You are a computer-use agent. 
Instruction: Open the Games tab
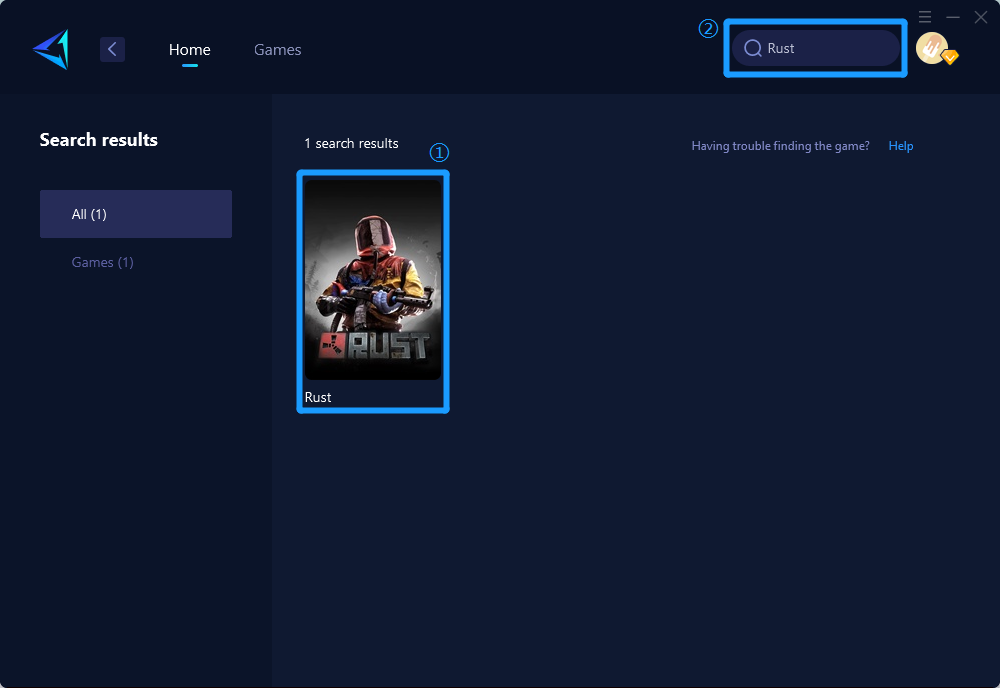click(x=277, y=49)
